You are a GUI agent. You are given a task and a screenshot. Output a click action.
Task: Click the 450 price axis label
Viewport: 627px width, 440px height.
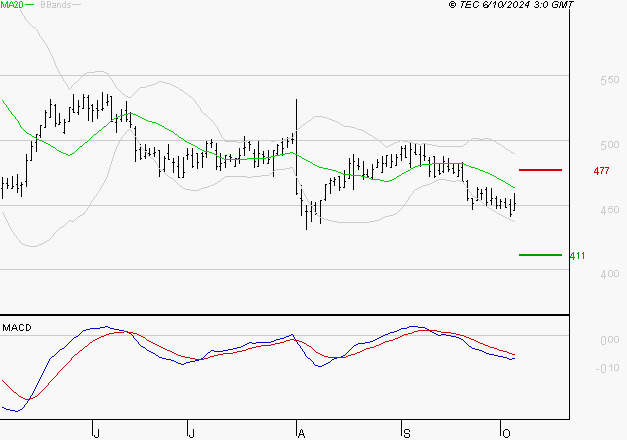coord(610,210)
